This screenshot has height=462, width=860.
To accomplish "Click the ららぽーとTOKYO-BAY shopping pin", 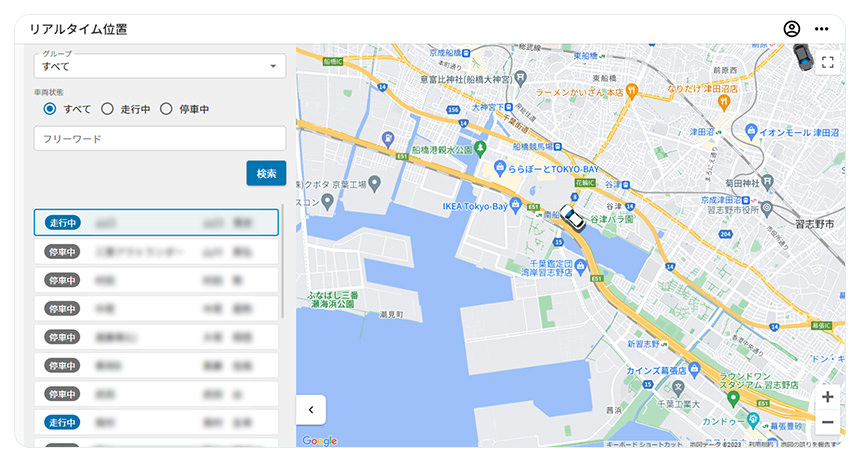I will pyautogui.click(x=500, y=168).
